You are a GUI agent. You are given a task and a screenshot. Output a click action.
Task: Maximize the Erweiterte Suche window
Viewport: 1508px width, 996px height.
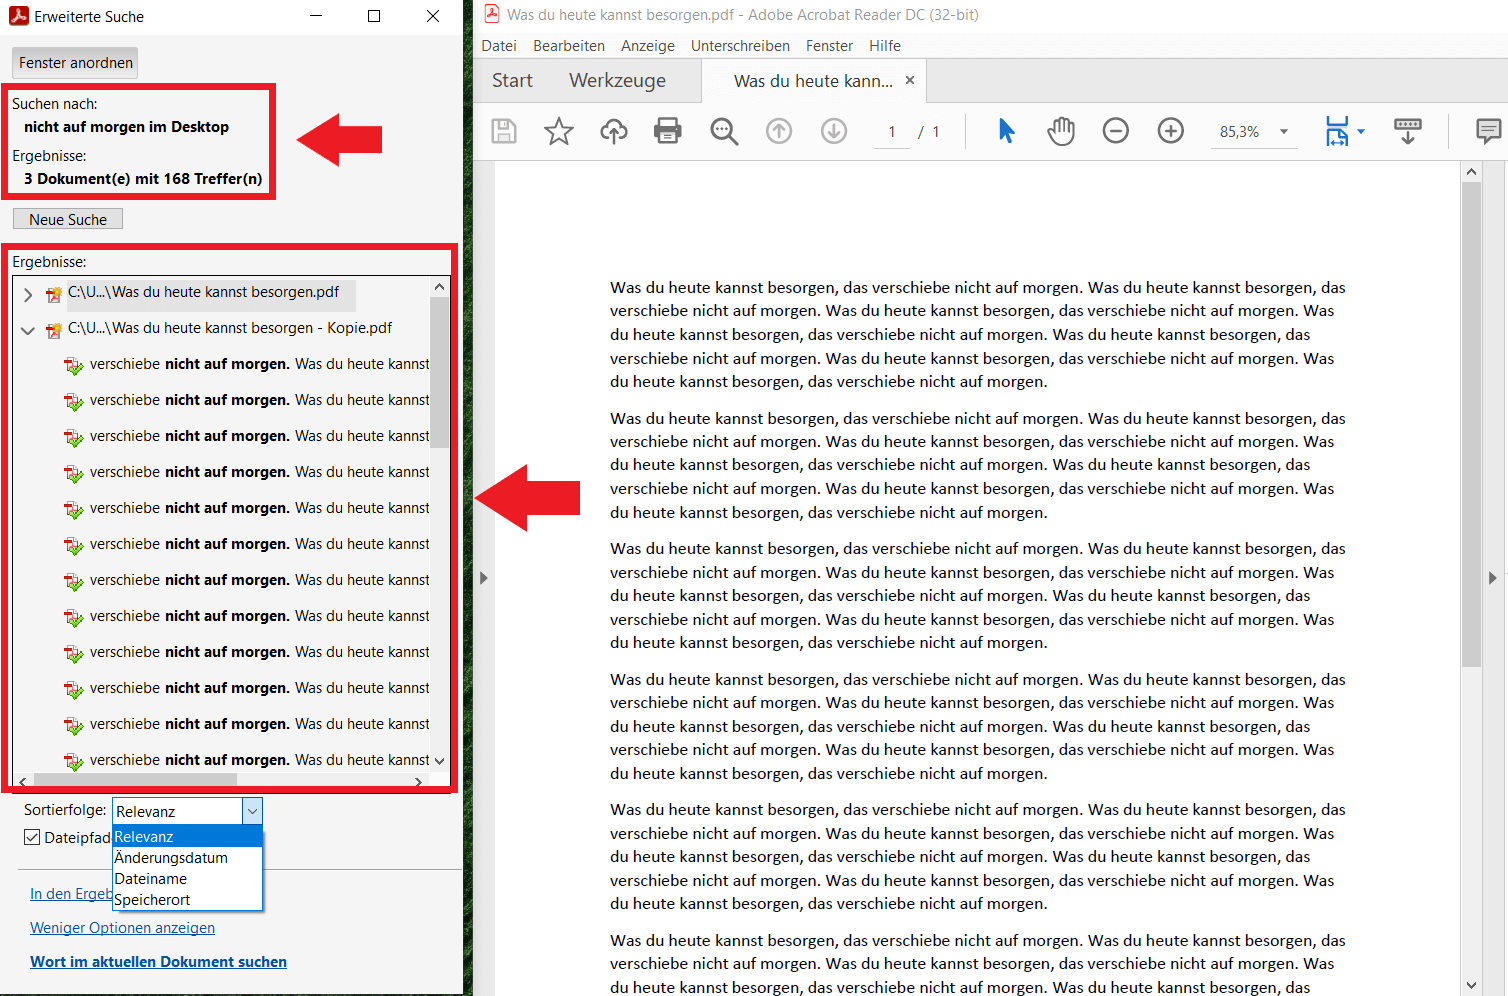pyautogui.click(x=374, y=16)
